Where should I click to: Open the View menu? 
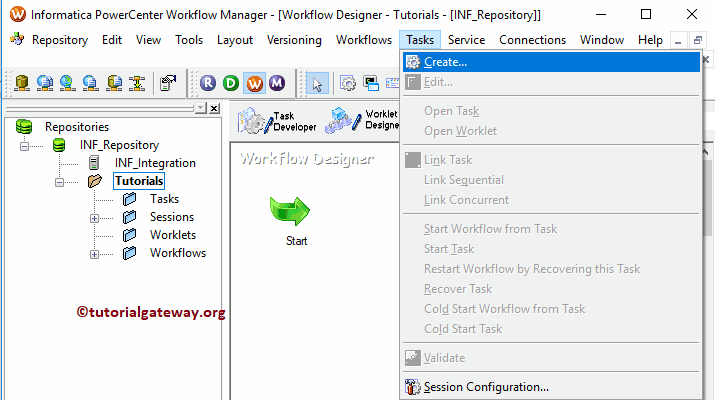[x=148, y=40]
